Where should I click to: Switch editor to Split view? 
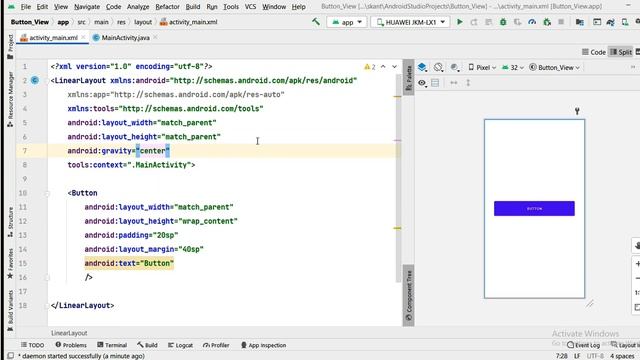pyautogui.click(x=621, y=52)
